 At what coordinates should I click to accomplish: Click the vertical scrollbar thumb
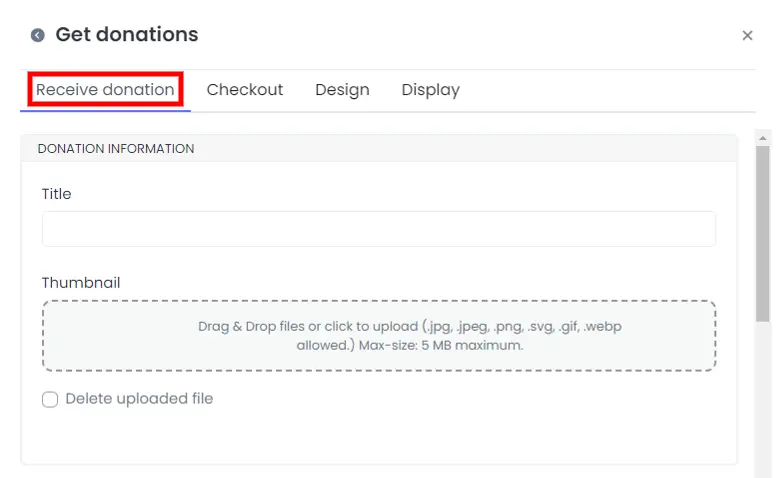(x=763, y=234)
